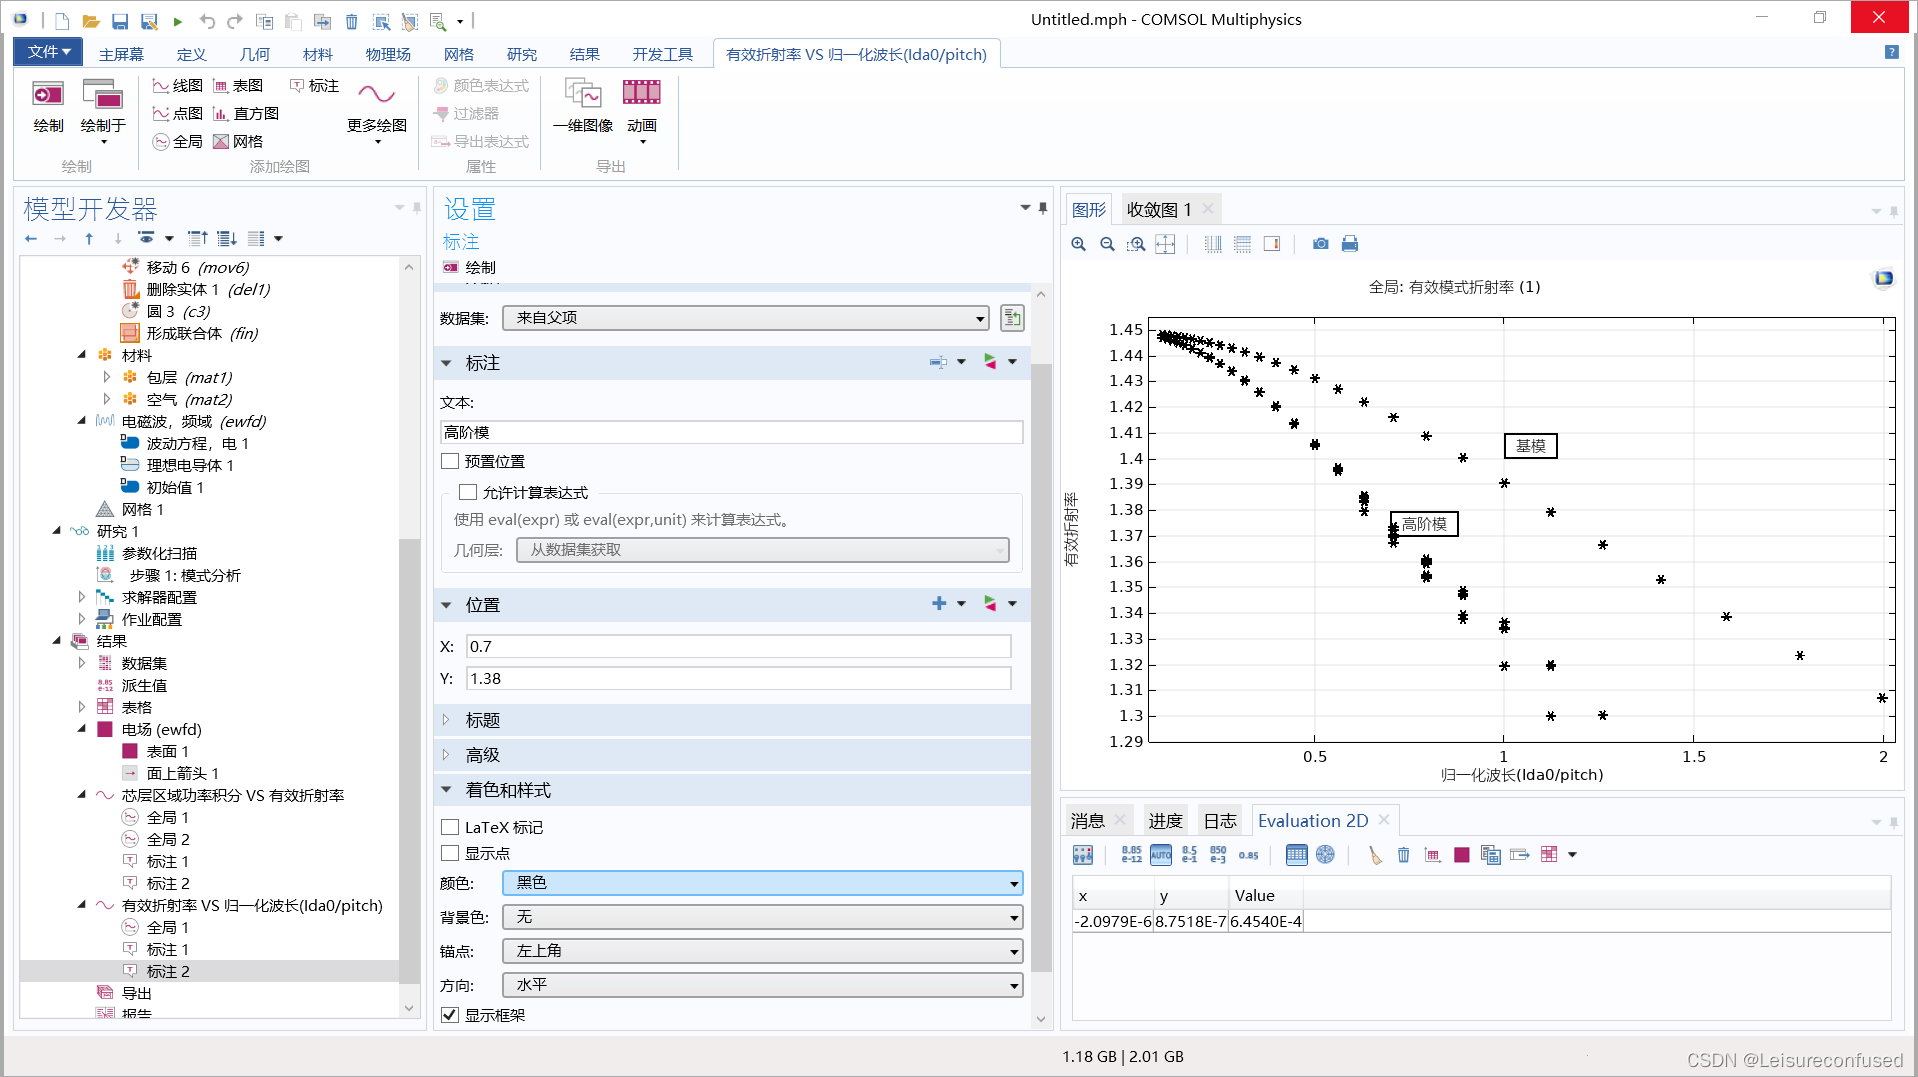Enable the 允许计算表达式 checkbox
Image resolution: width=1918 pixels, height=1077 pixels.
click(468, 493)
